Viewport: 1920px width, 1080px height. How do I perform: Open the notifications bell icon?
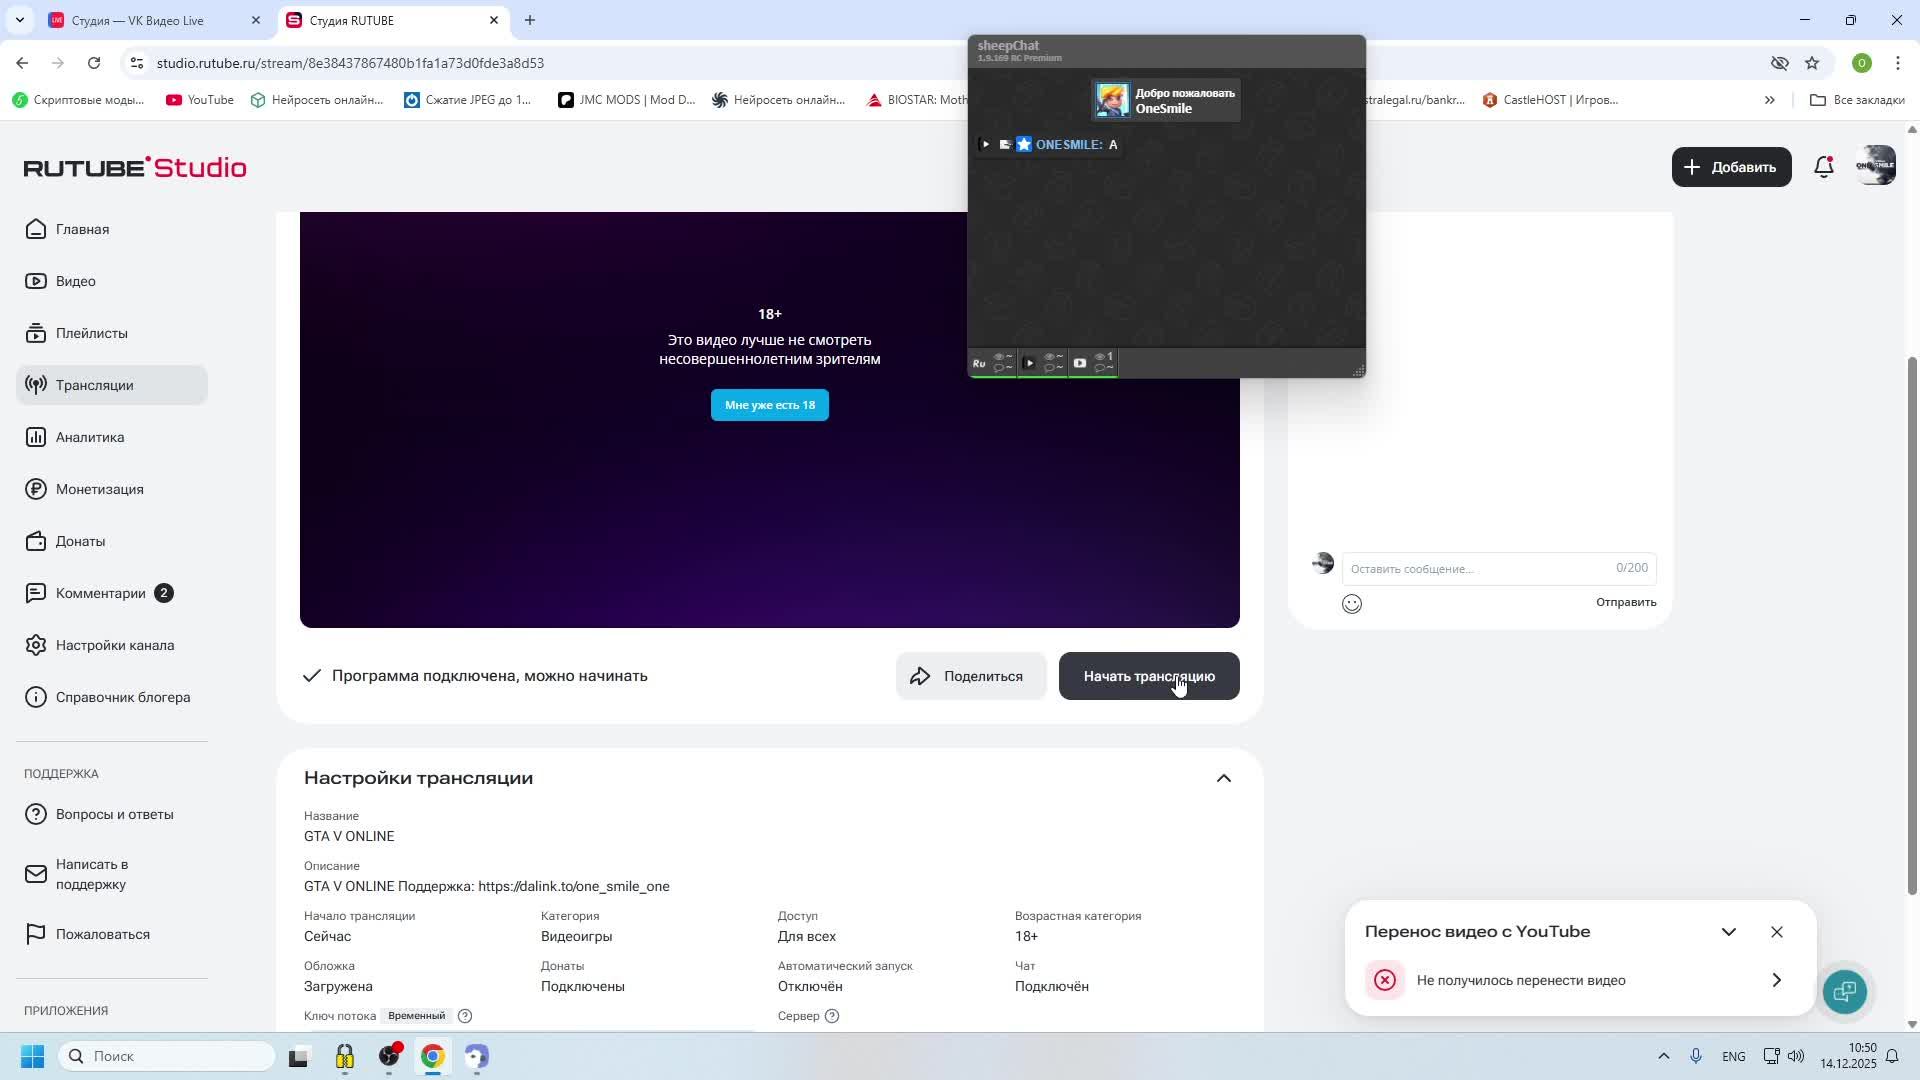click(1824, 167)
